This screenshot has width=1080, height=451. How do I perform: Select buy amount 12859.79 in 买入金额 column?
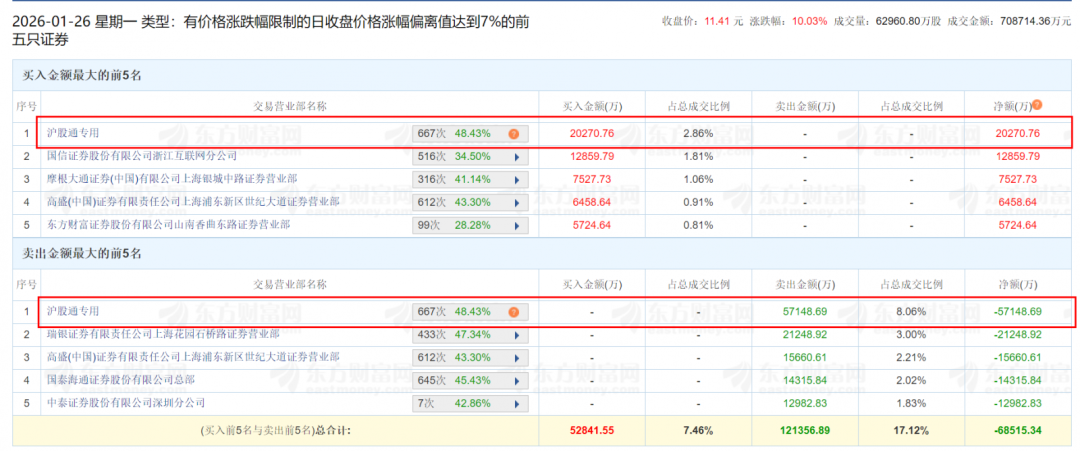[591, 156]
